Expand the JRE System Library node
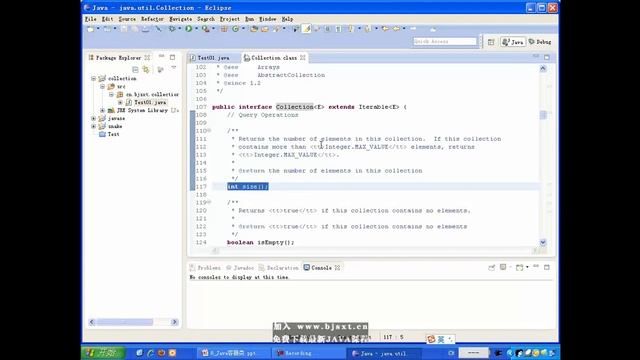This screenshot has height=360, width=640. click(x=102, y=110)
